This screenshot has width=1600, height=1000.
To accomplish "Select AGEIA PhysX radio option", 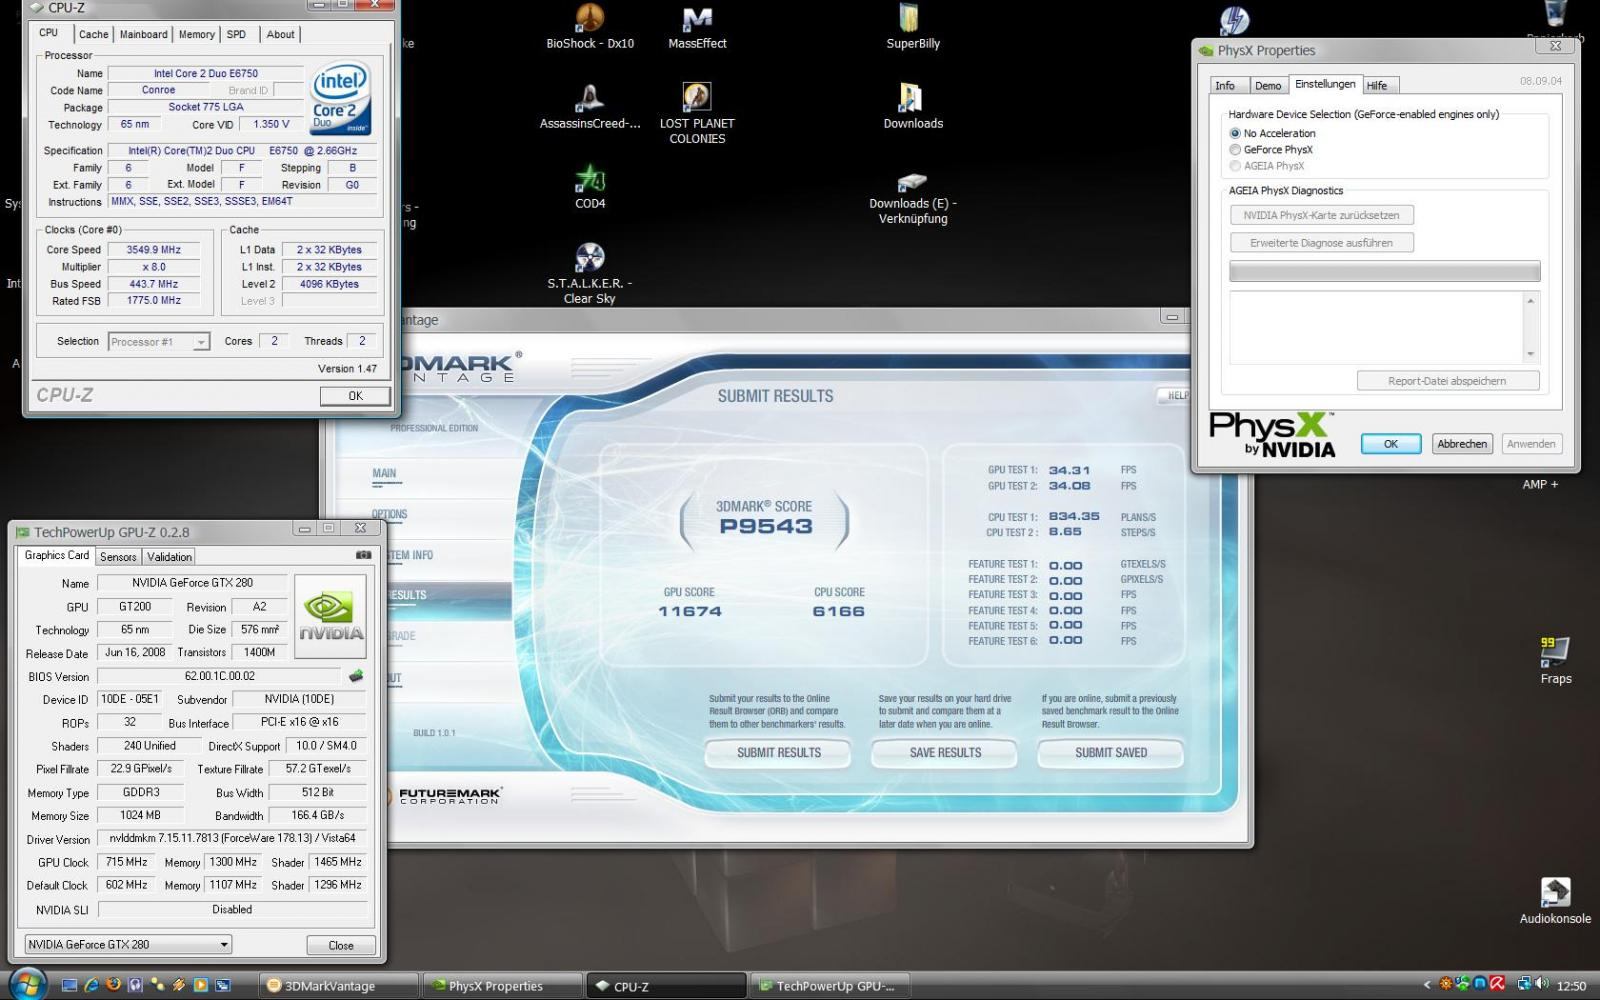I will pos(1235,166).
